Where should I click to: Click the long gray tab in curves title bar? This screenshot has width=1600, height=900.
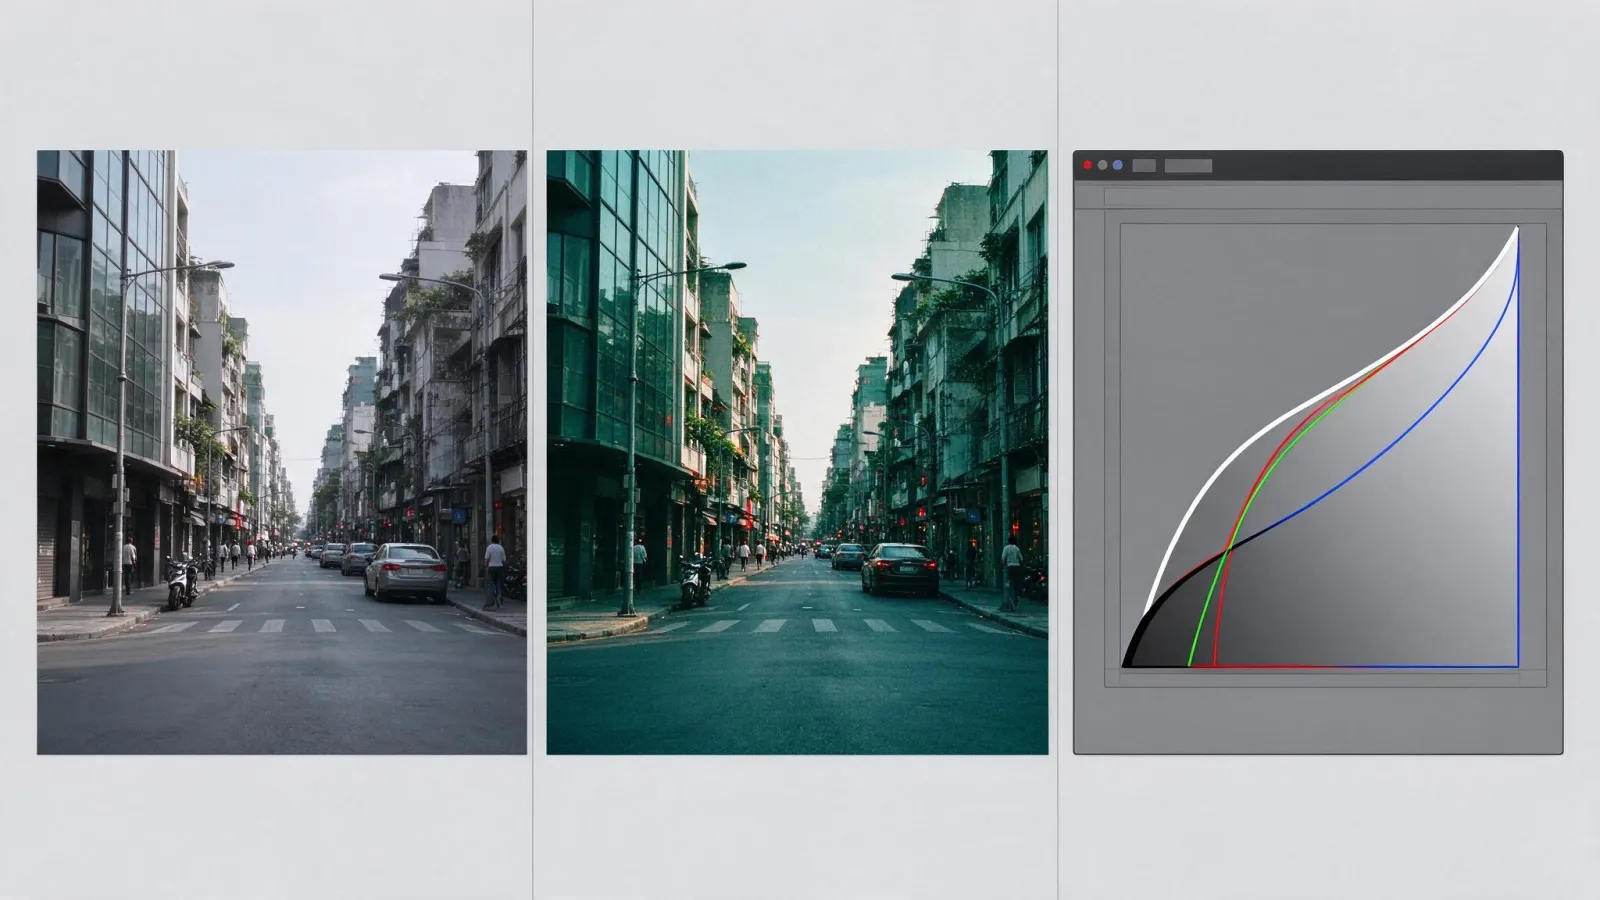pos(1188,166)
